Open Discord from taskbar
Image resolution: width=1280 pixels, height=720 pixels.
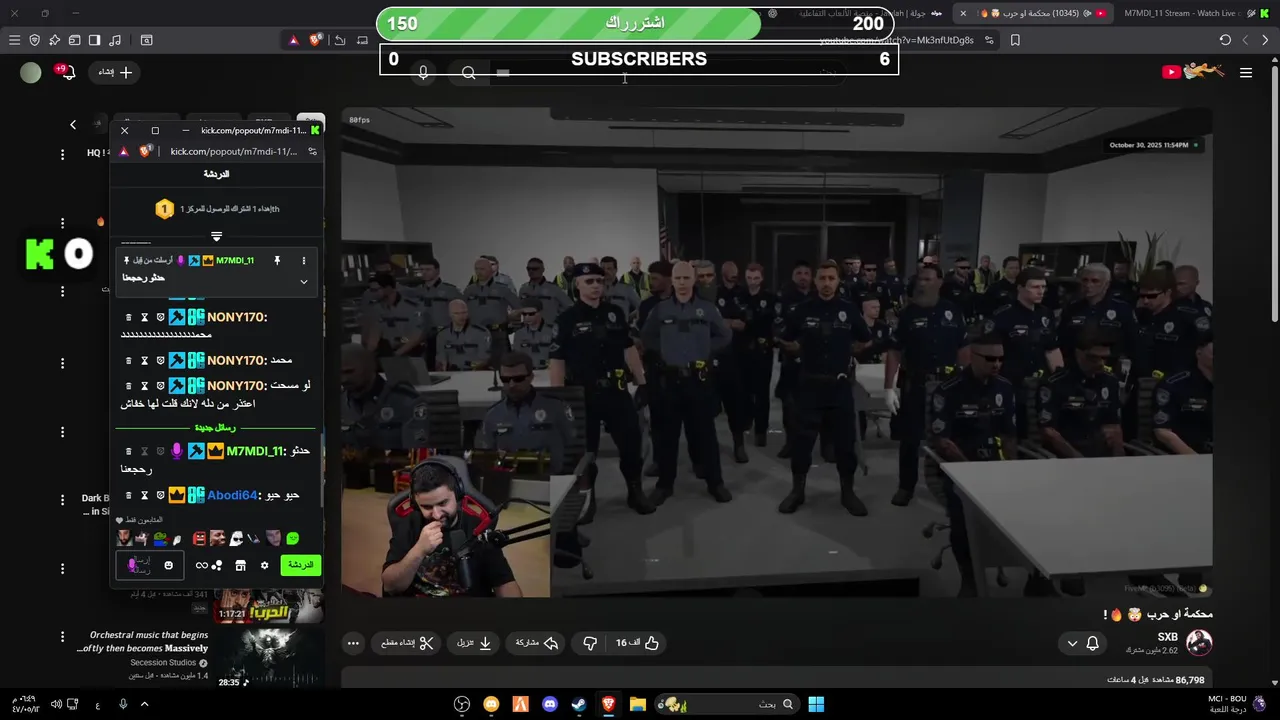click(549, 704)
